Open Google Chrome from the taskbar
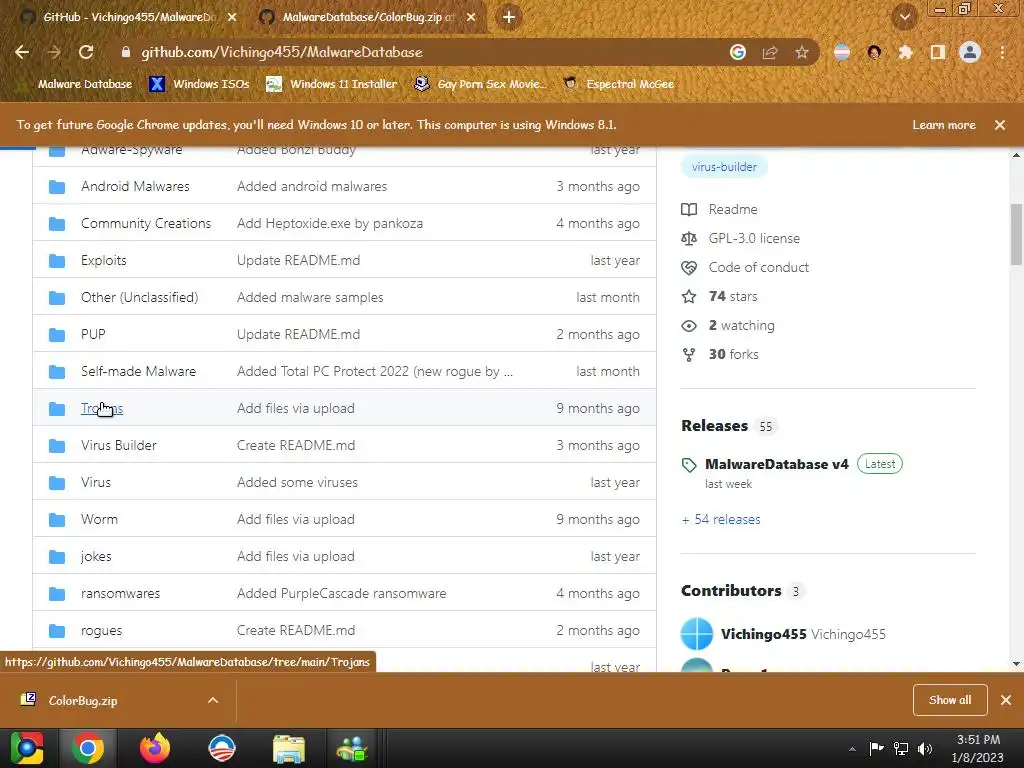 (88, 748)
